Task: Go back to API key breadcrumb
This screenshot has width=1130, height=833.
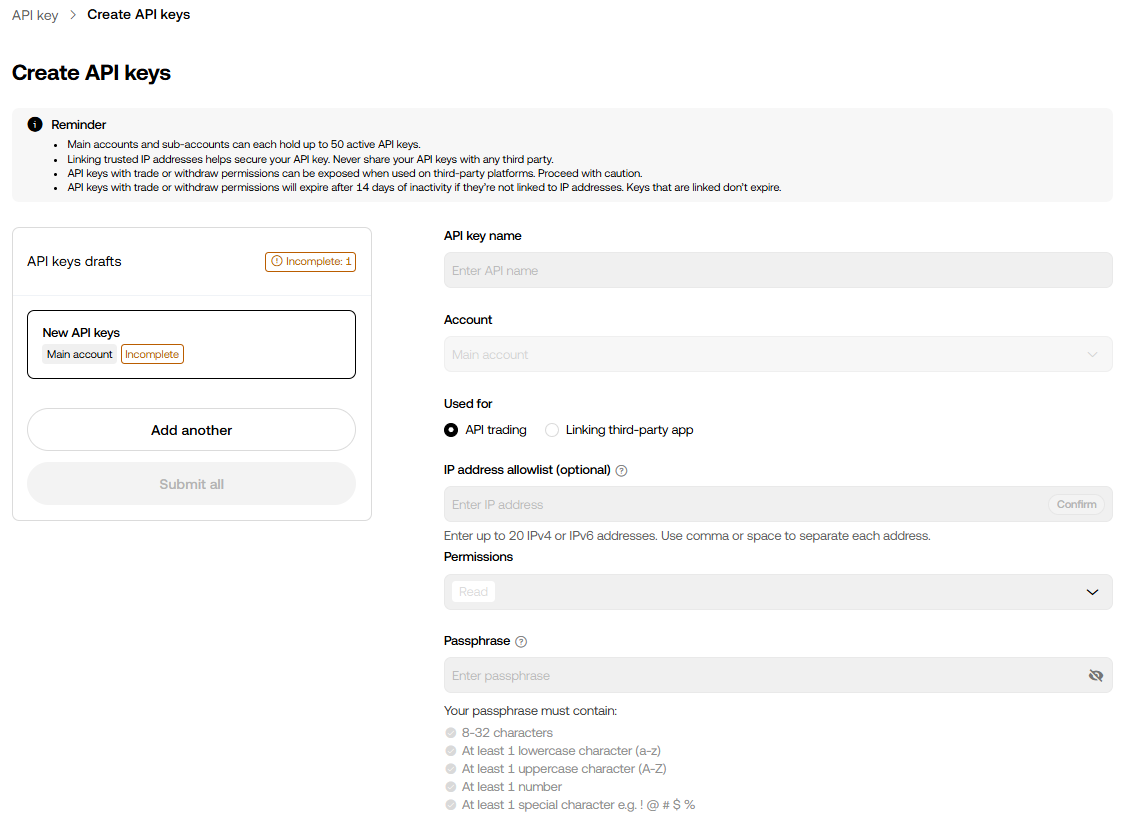Action: (x=35, y=15)
